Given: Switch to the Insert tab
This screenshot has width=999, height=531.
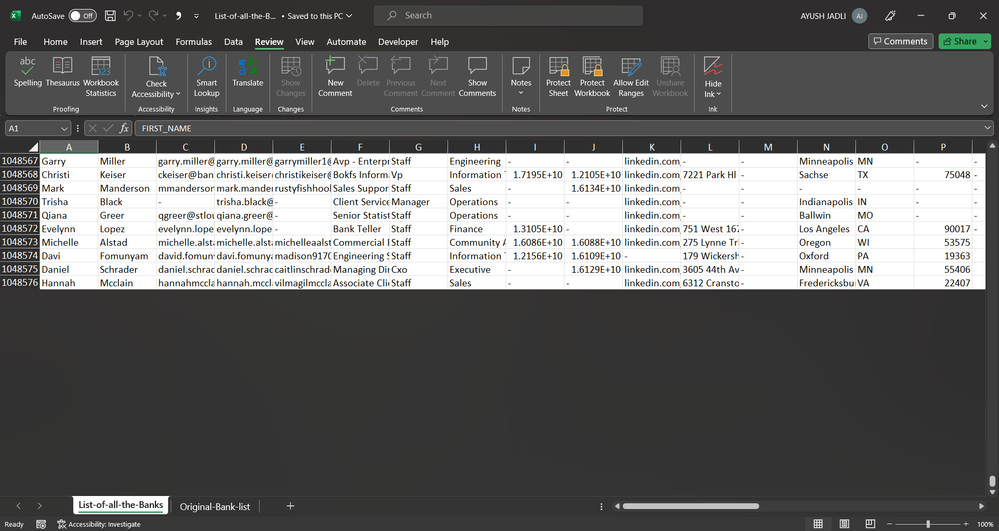Looking at the screenshot, I should (x=91, y=41).
